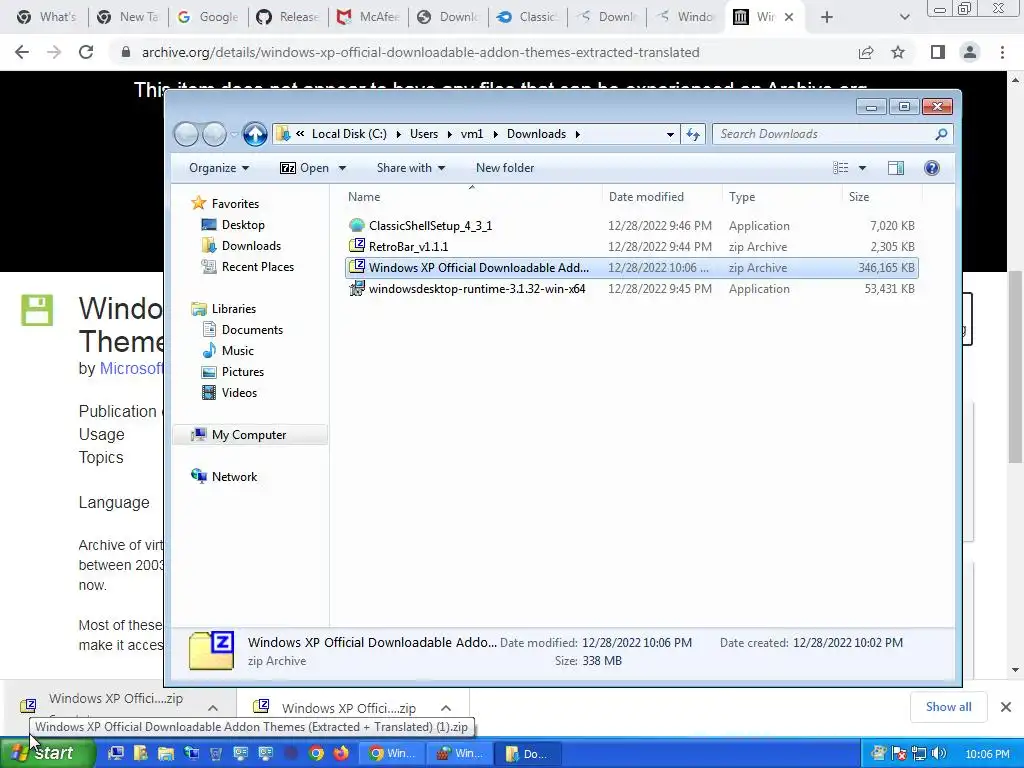Image resolution: width=1024 pixels, height=768 pixels.
Task: Click the ClassicShellSetup_4_3_1 file icon
Action: click(357, 225)
